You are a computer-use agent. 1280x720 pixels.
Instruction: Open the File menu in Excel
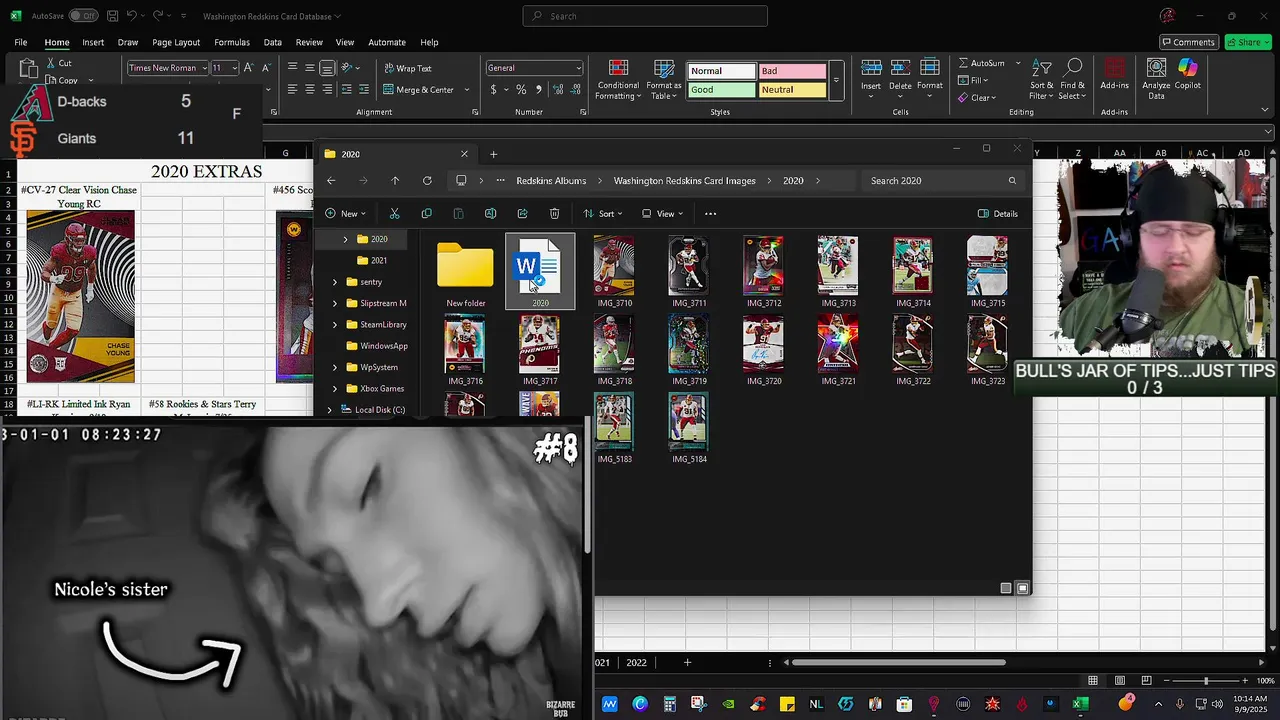tap(20, 42)
